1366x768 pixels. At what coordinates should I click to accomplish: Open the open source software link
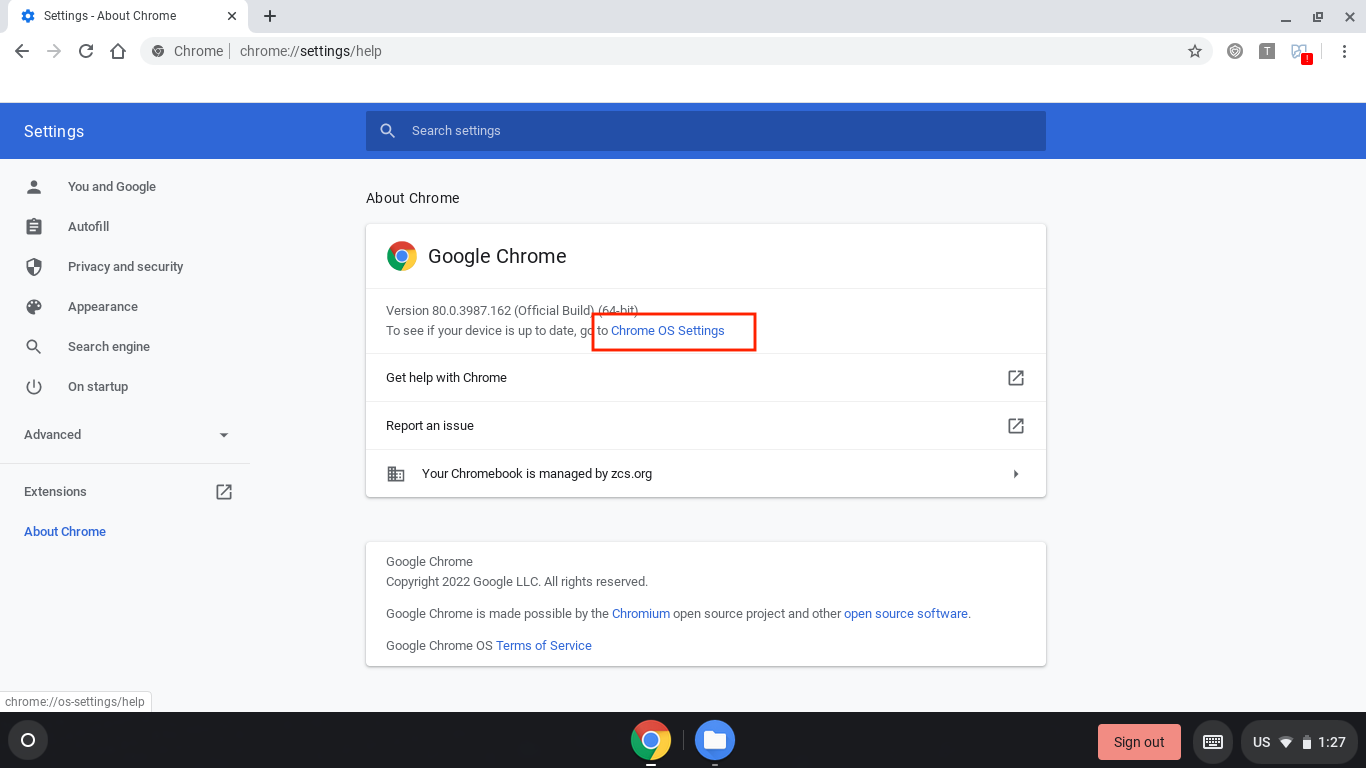(x=907, y=614)
